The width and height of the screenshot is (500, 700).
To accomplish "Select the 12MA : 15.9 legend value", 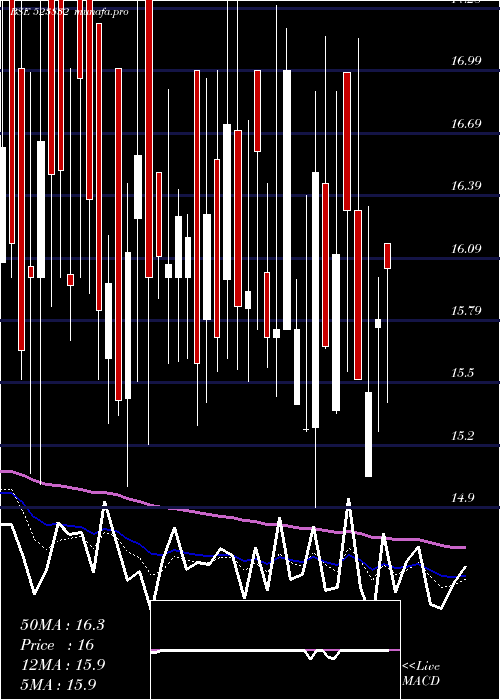I will [x=62, y=665].
